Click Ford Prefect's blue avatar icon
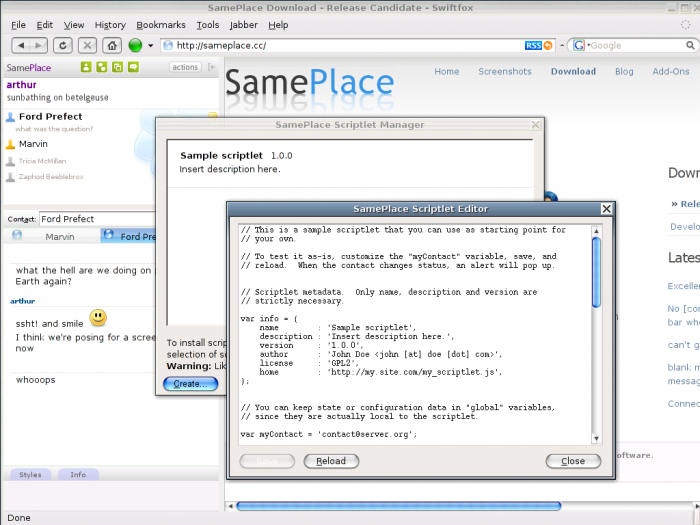 coord(10,117)
